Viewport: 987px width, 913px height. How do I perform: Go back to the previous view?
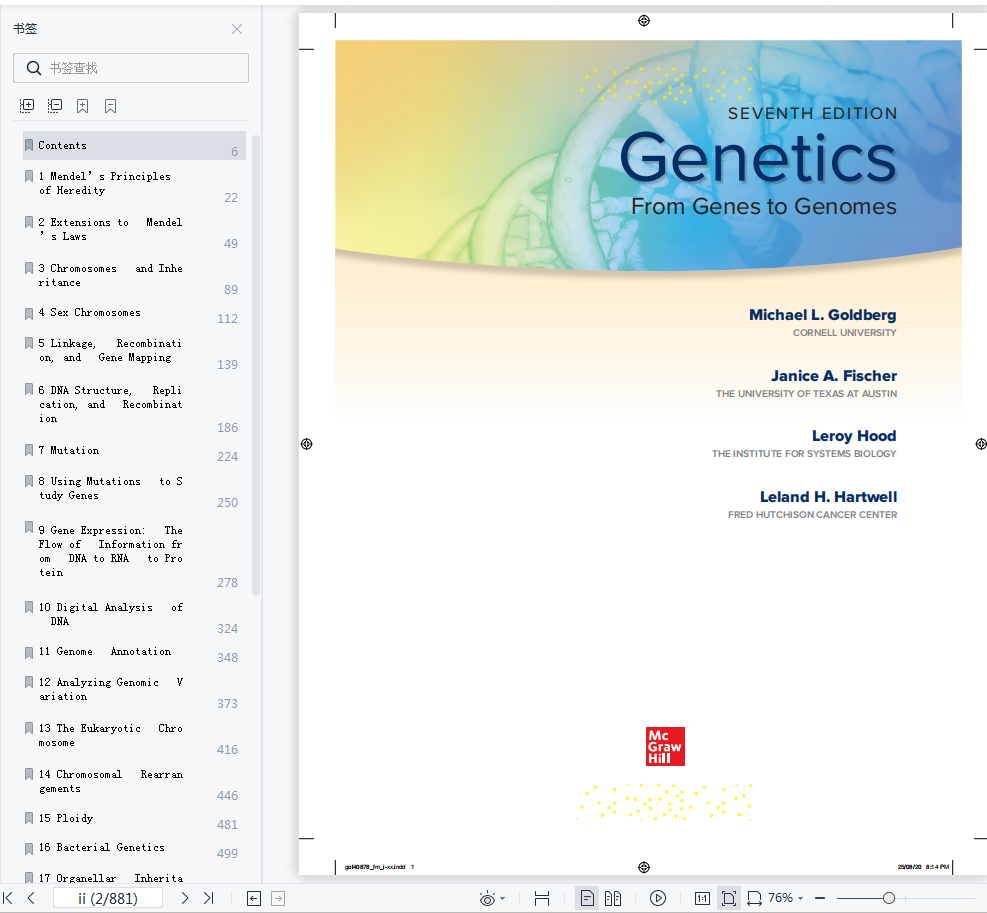[x=254, y=899]
